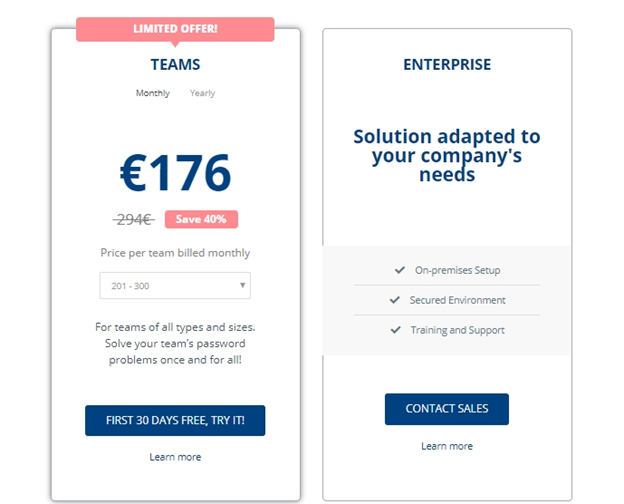Click the €176 price text
Image resolution: width=624 pixels, height=504 pixels.
175,173
